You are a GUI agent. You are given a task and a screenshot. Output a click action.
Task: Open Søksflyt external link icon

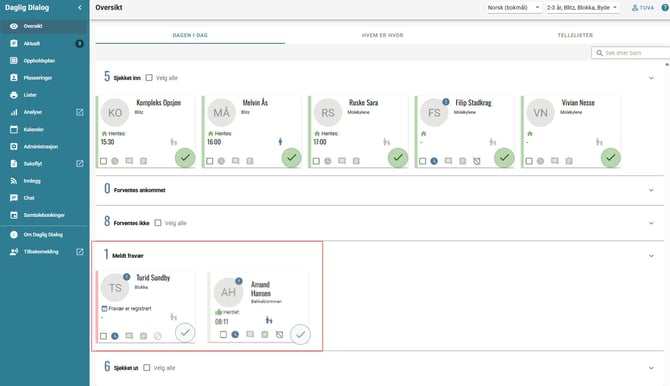tap(79, 163)
